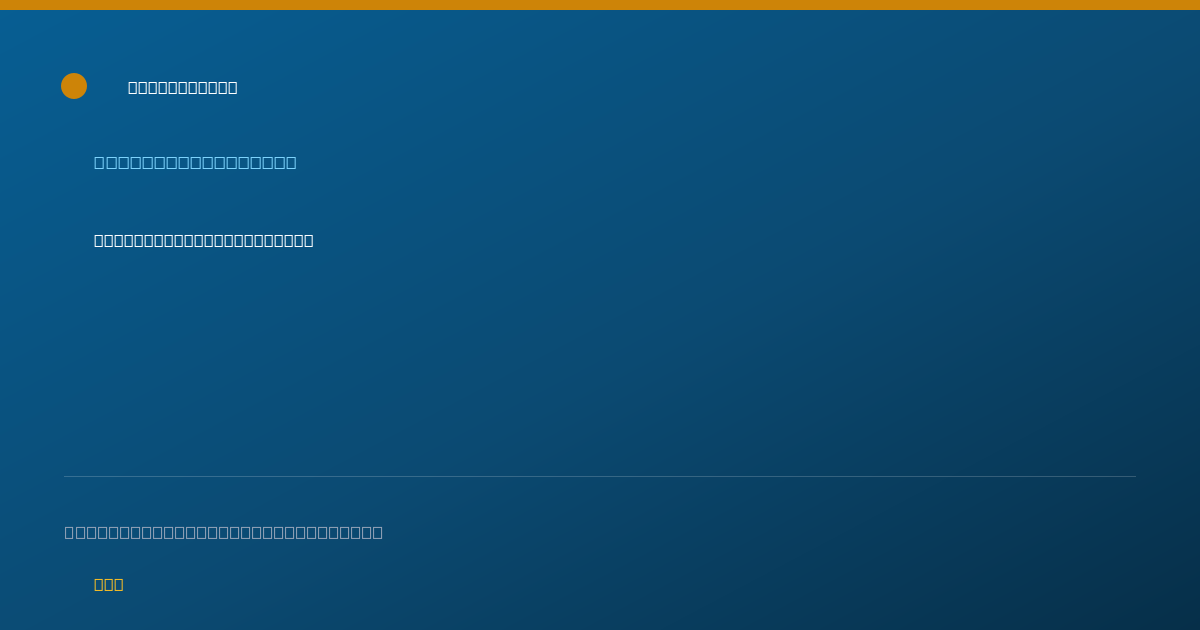Click the orange accent bar at top

click(x=600, y=5)
